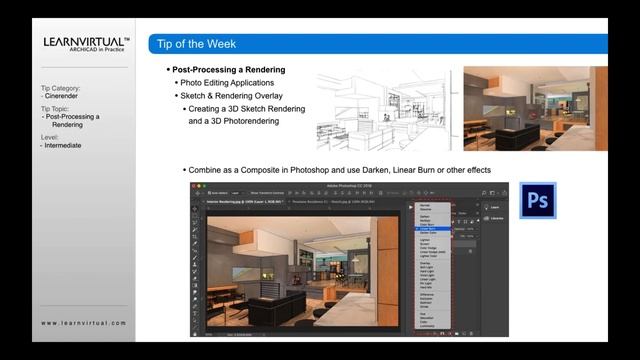The height and width of the screenshot is (360, 640).
Task: Choose Lighten blend mode
Action: pyautogui.click(x=424, y=240)
